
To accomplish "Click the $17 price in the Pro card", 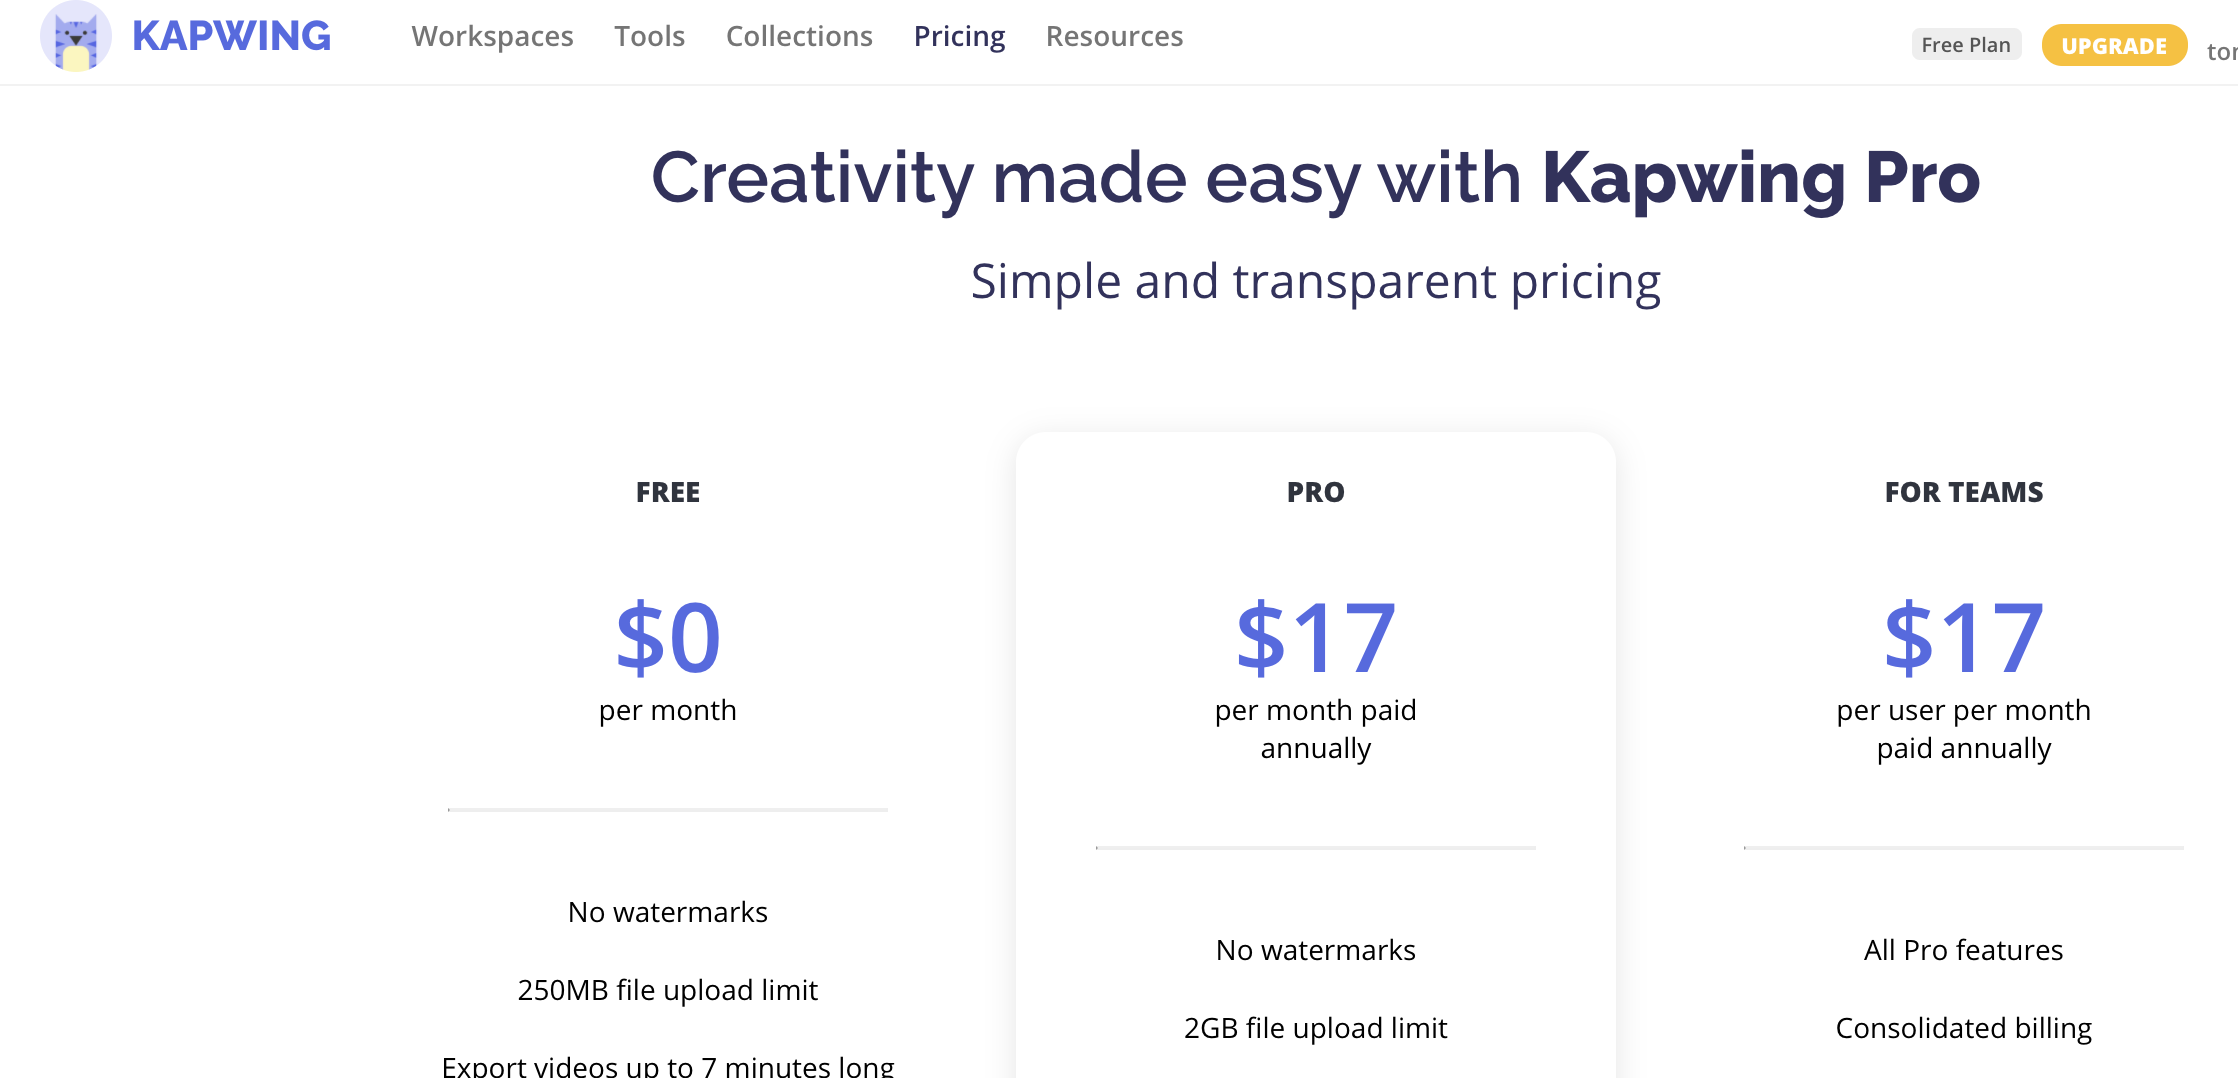I will pyautogui.click(x=1316, y=637).
